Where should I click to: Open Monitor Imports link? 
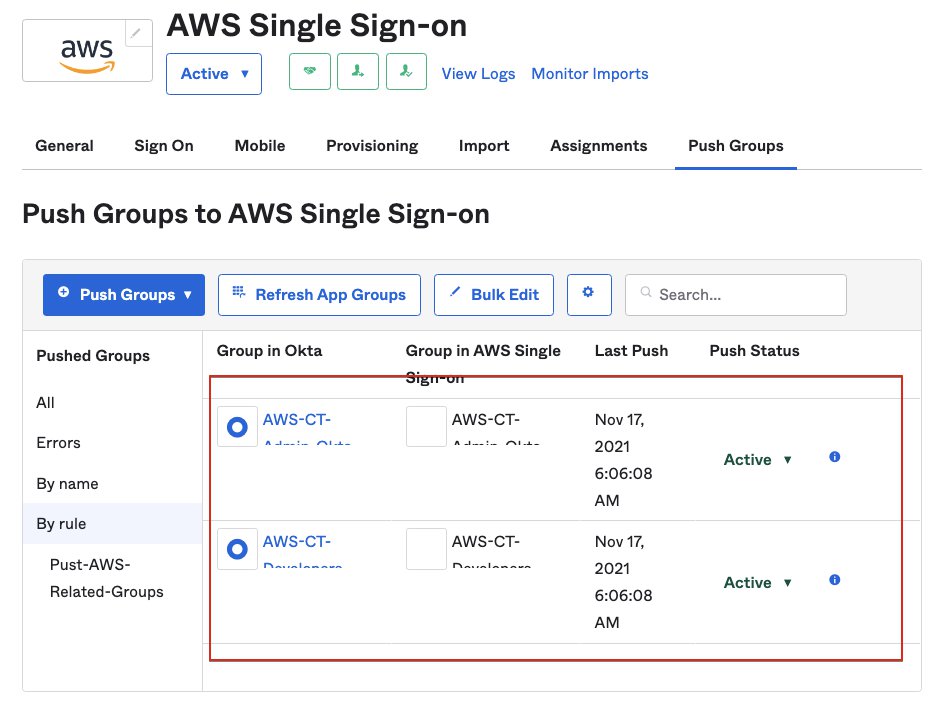pos(590,74)
